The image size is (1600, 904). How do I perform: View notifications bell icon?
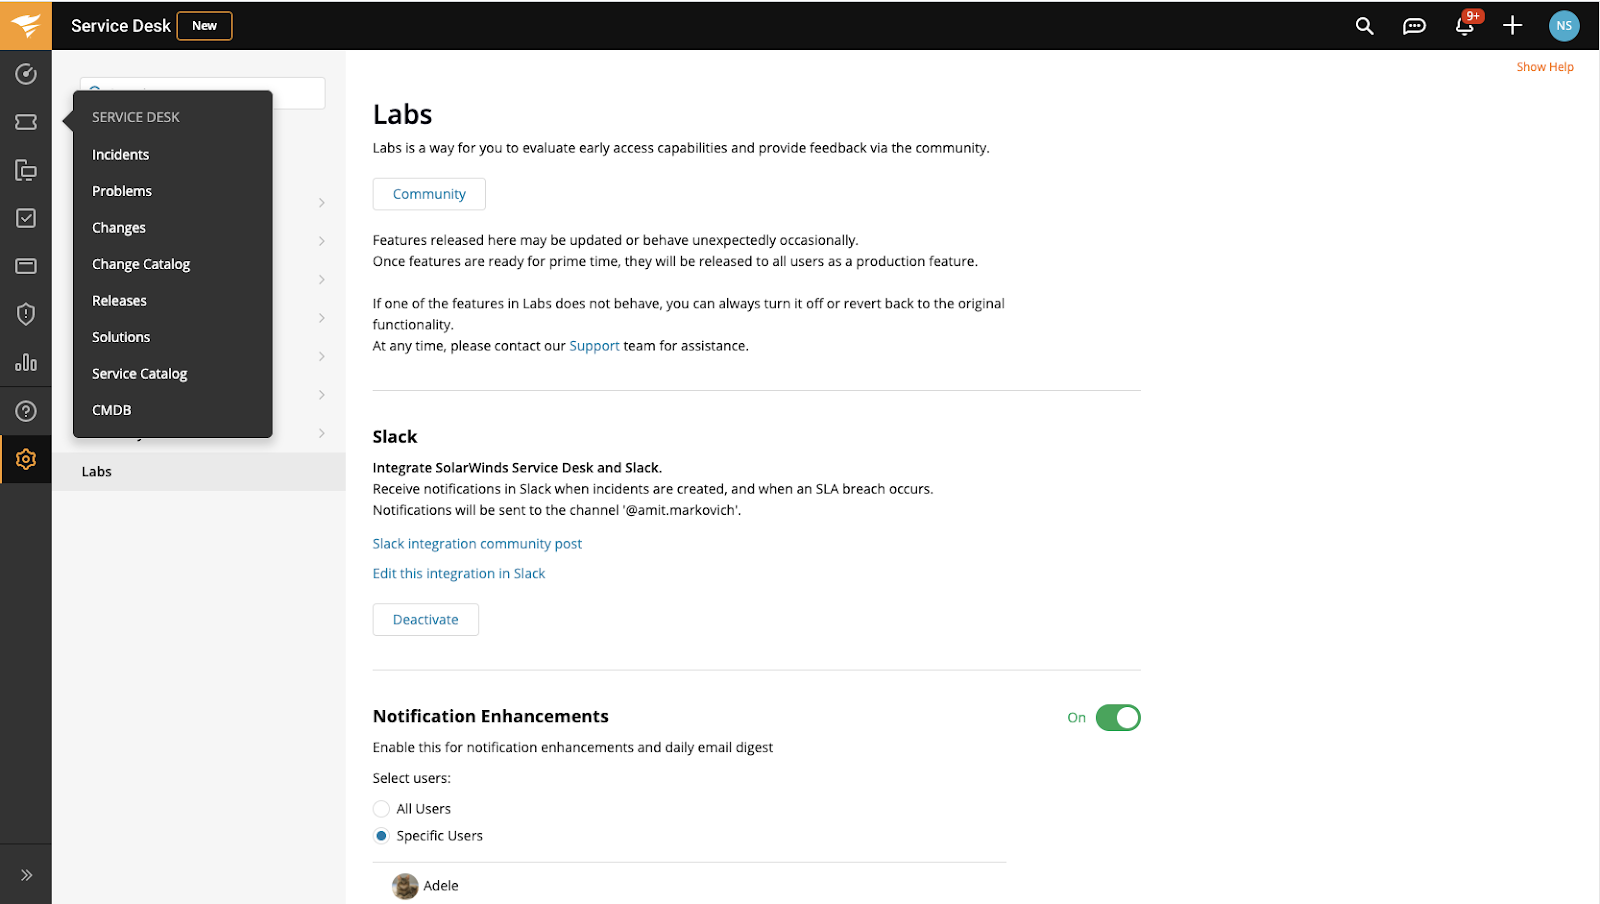point(1464,26)
